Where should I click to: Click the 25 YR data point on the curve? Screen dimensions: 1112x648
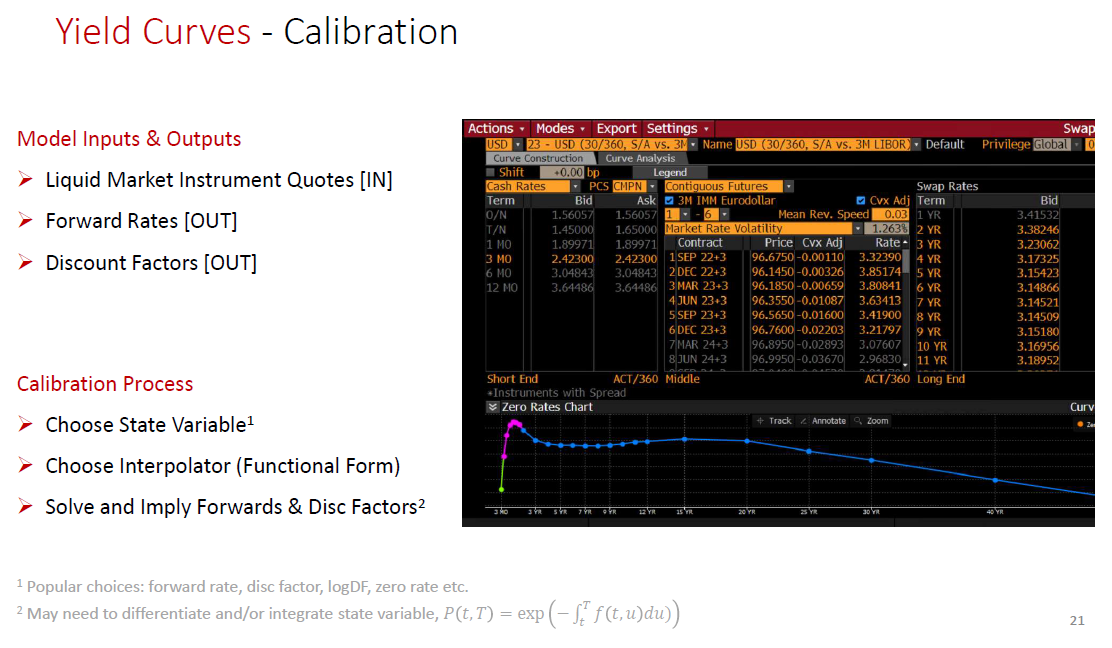[809, 451]
